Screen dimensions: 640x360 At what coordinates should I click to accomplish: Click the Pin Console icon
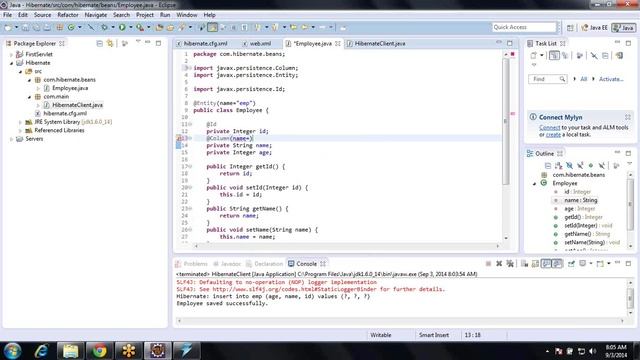point(571,264)
